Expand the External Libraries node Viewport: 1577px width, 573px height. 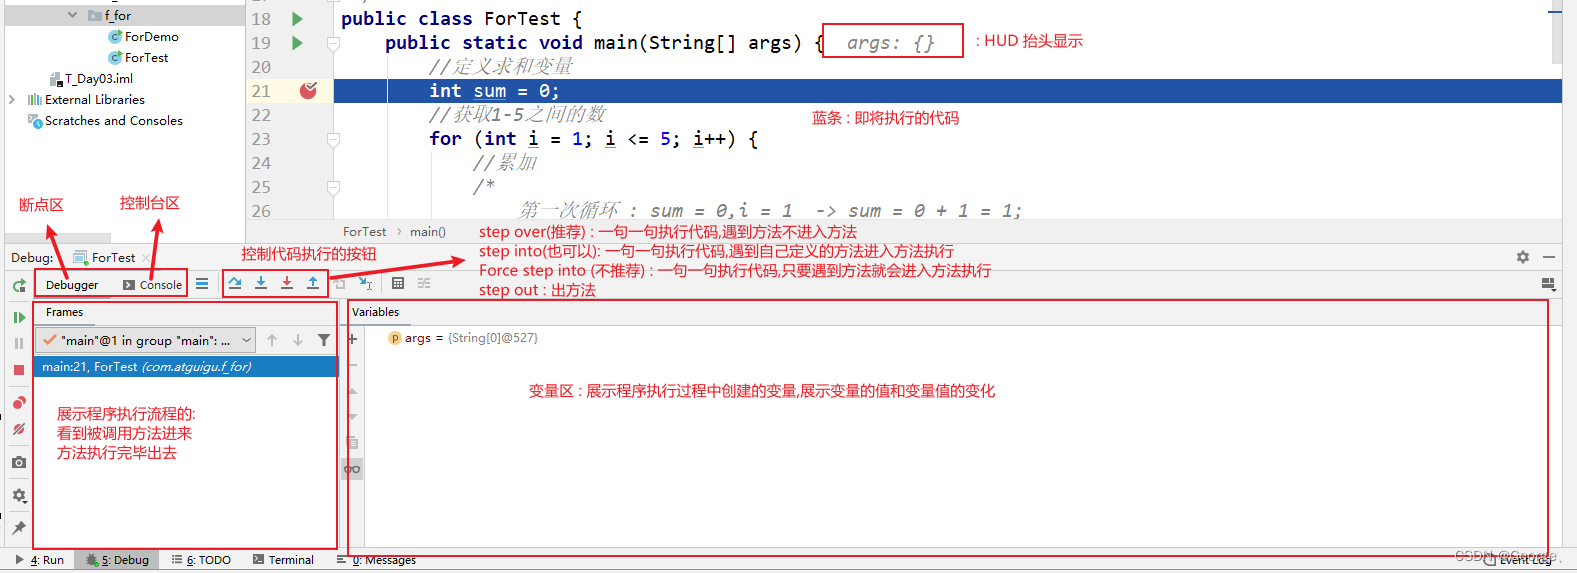click(x=12, y=99)
